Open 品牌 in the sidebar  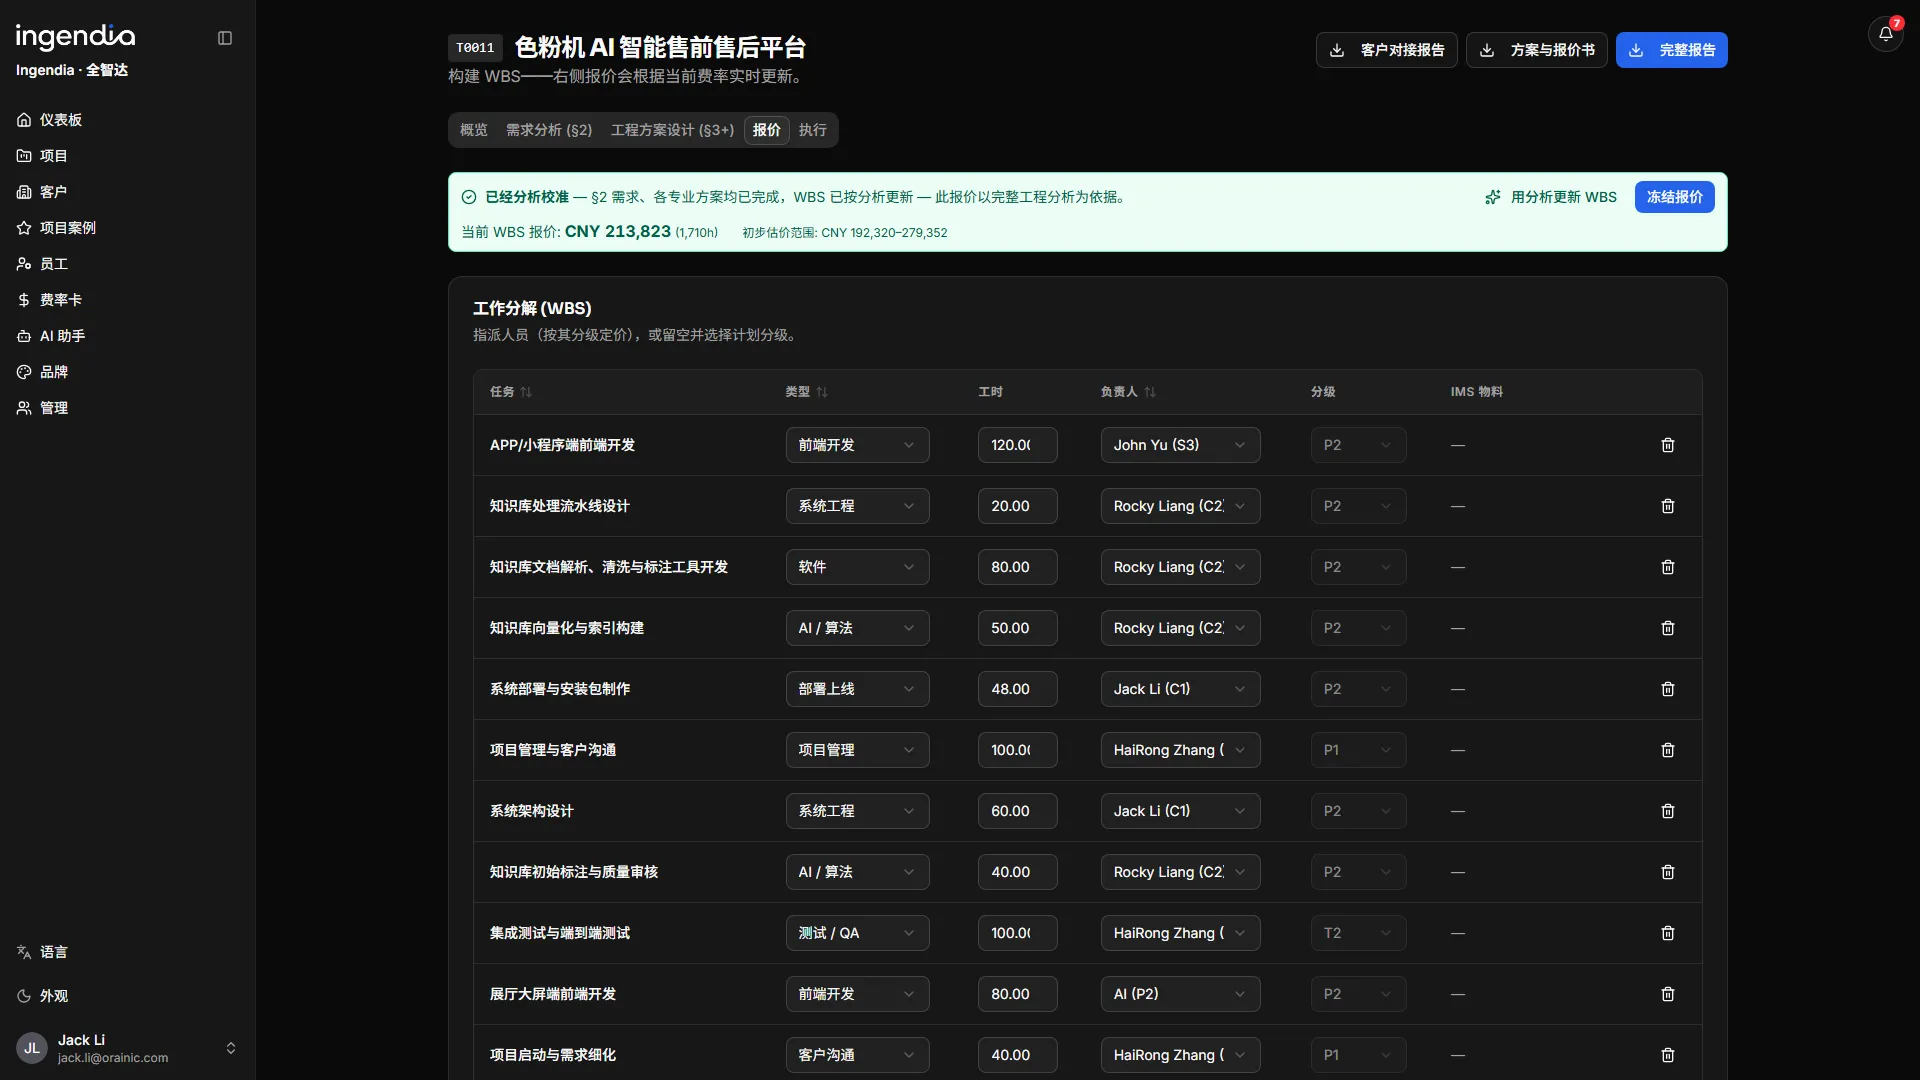point(127,372)
